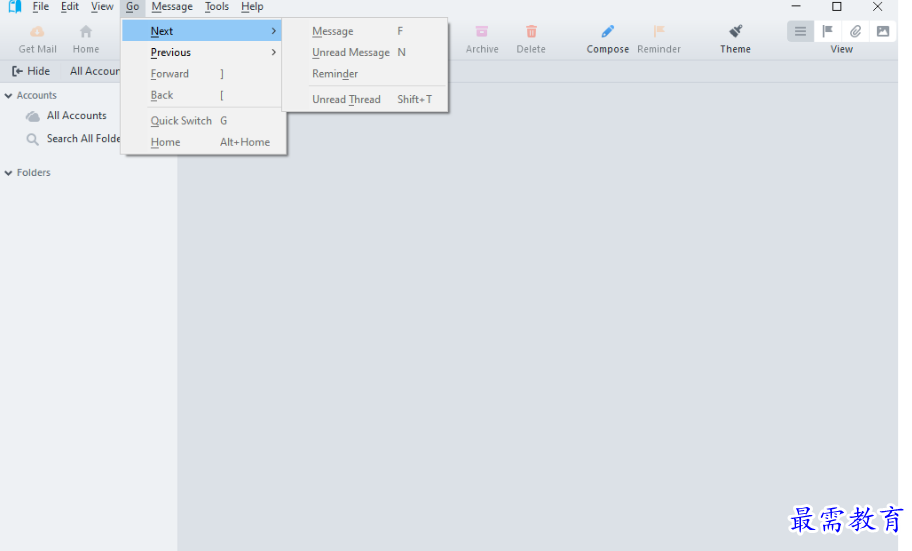Toggle the image view icon
This screenshot has width=912, height=551.
tap(882, 31)
